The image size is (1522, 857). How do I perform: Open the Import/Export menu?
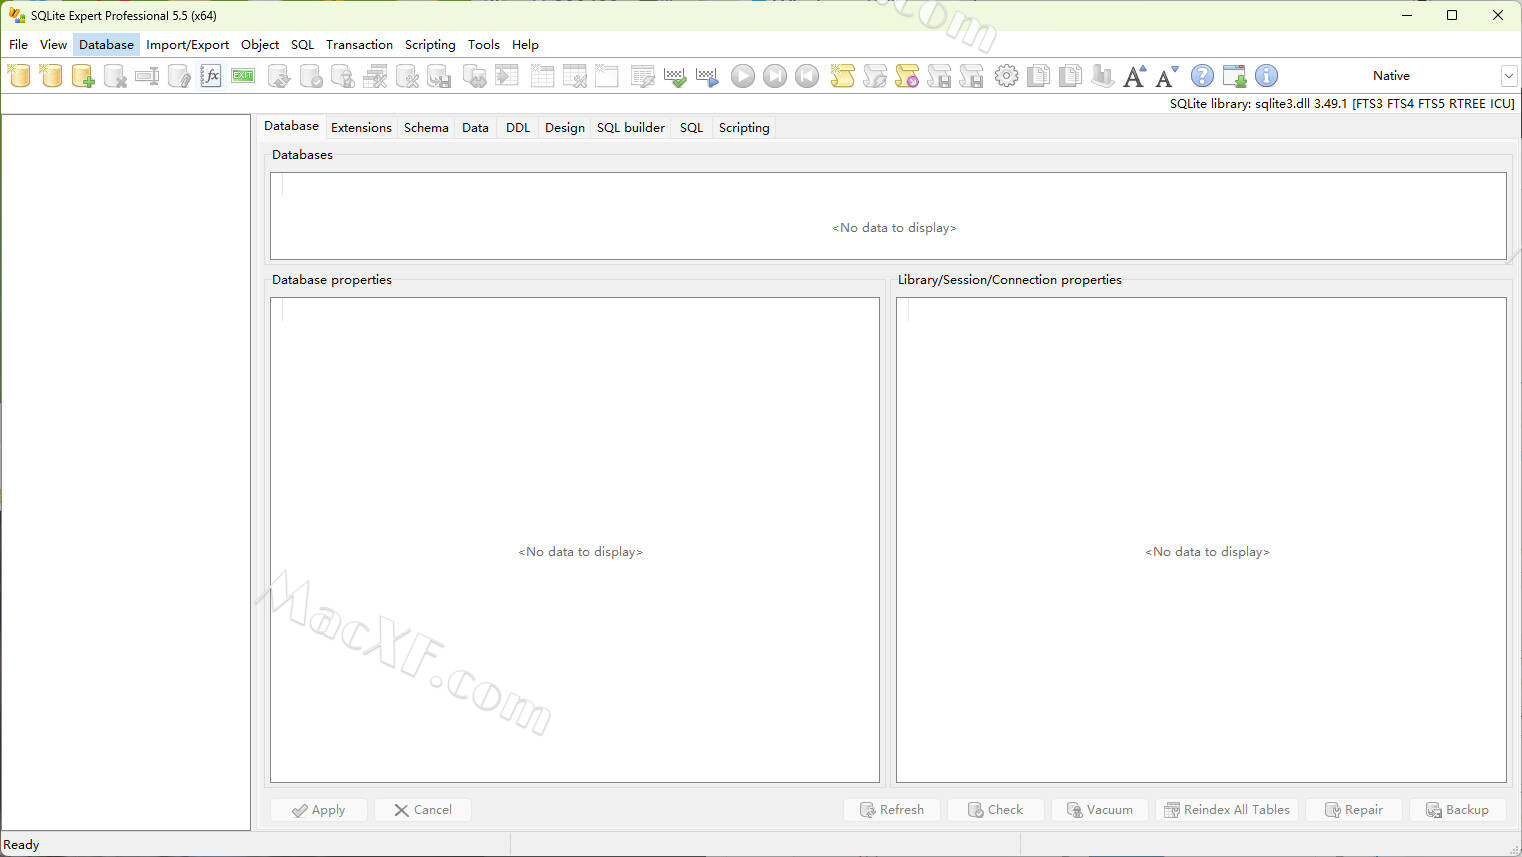coord(187,45)
